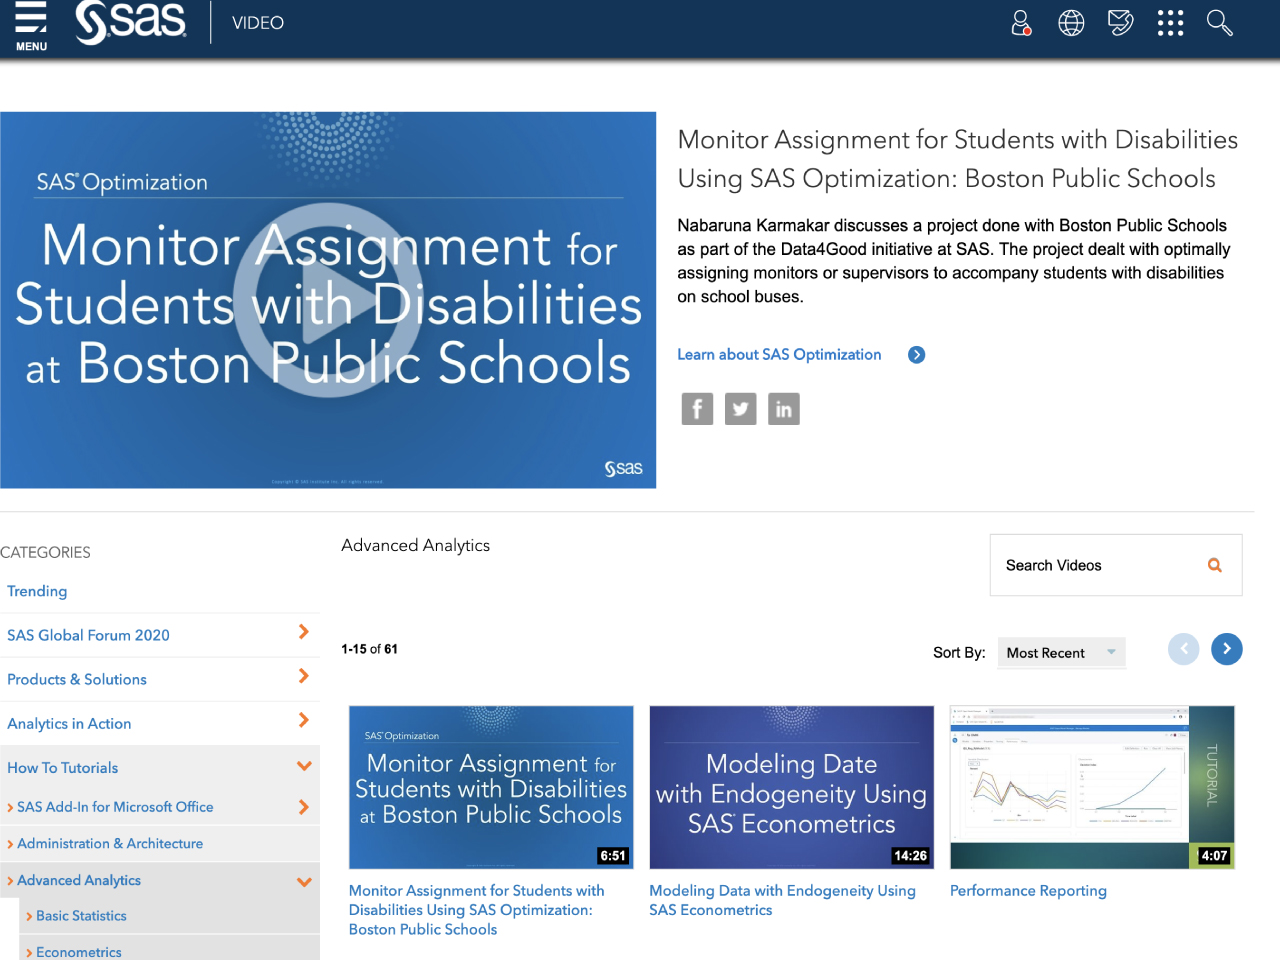Open Econometrics subcategory
The width and height of the screenshot is (1280, 960).
pos(79,952)
